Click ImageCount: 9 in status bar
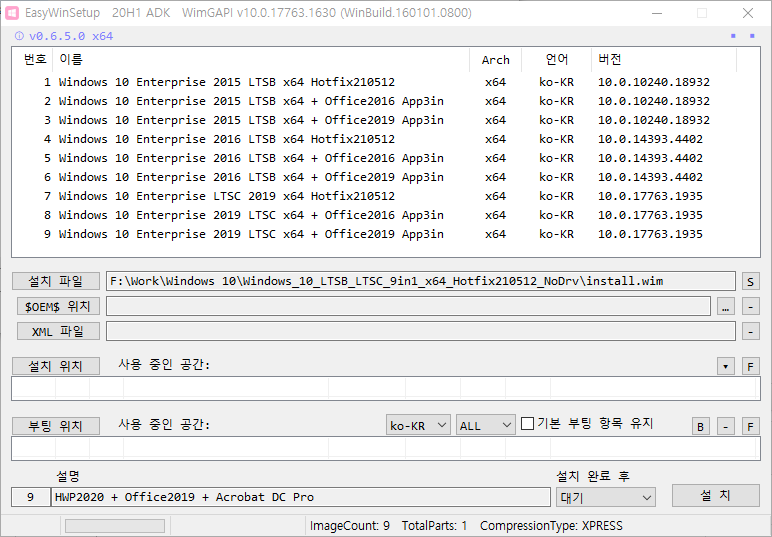772x537 pixels. click(350, 526)
